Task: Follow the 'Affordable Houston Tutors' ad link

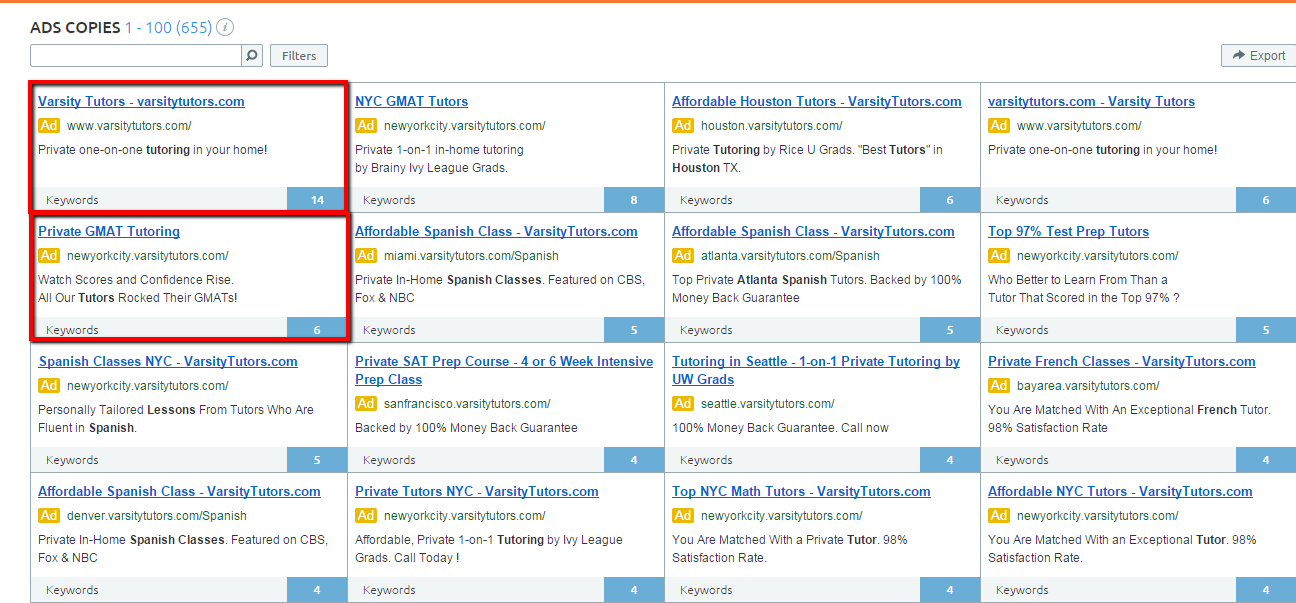Action: 817,101
